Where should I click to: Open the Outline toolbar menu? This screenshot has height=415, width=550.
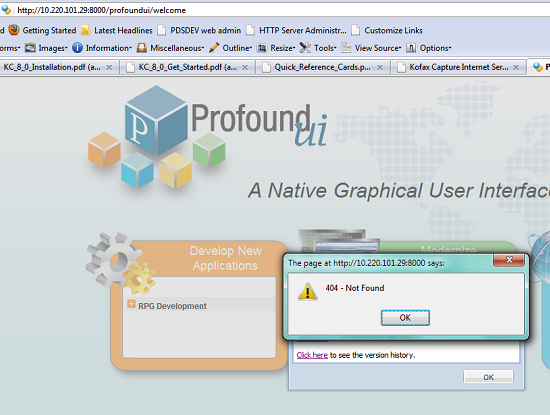point(230,48)
